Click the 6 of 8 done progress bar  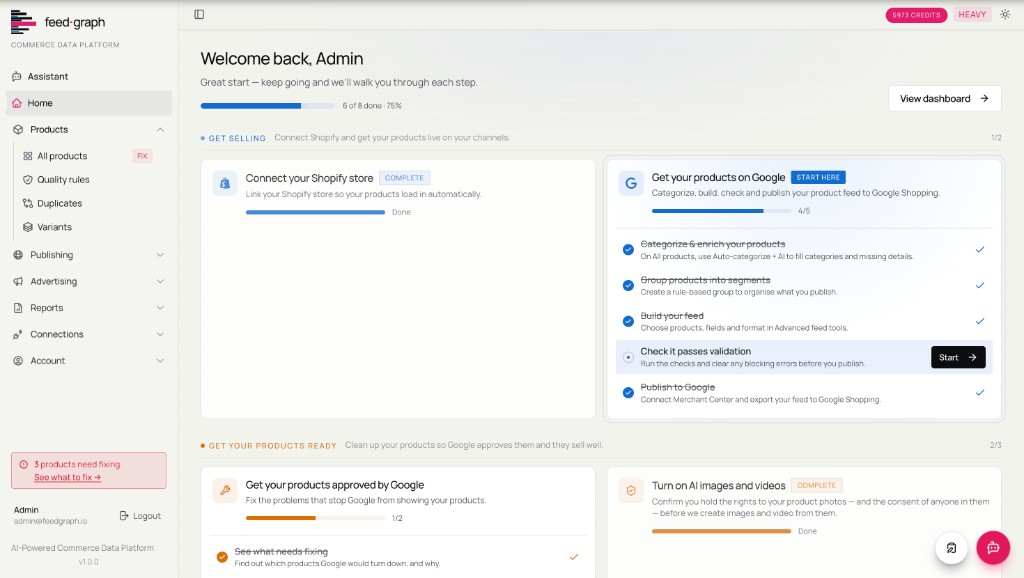tap(267, 106)
